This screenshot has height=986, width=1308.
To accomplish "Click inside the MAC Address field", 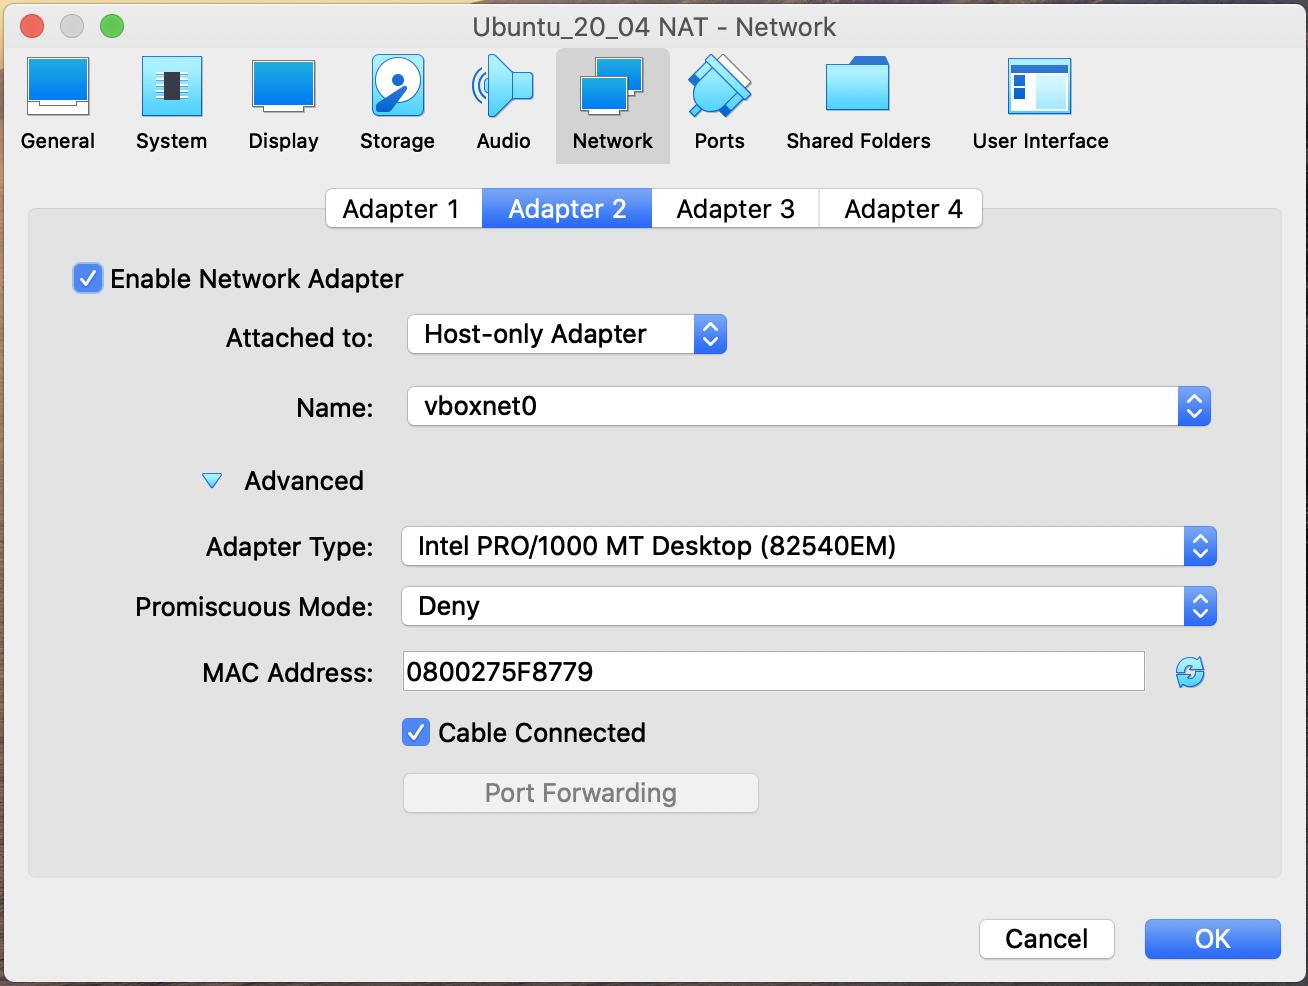I will 772,672.
